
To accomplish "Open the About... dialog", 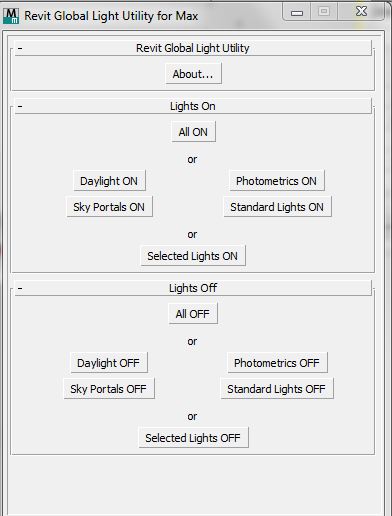I will click(x=193, y=74).
